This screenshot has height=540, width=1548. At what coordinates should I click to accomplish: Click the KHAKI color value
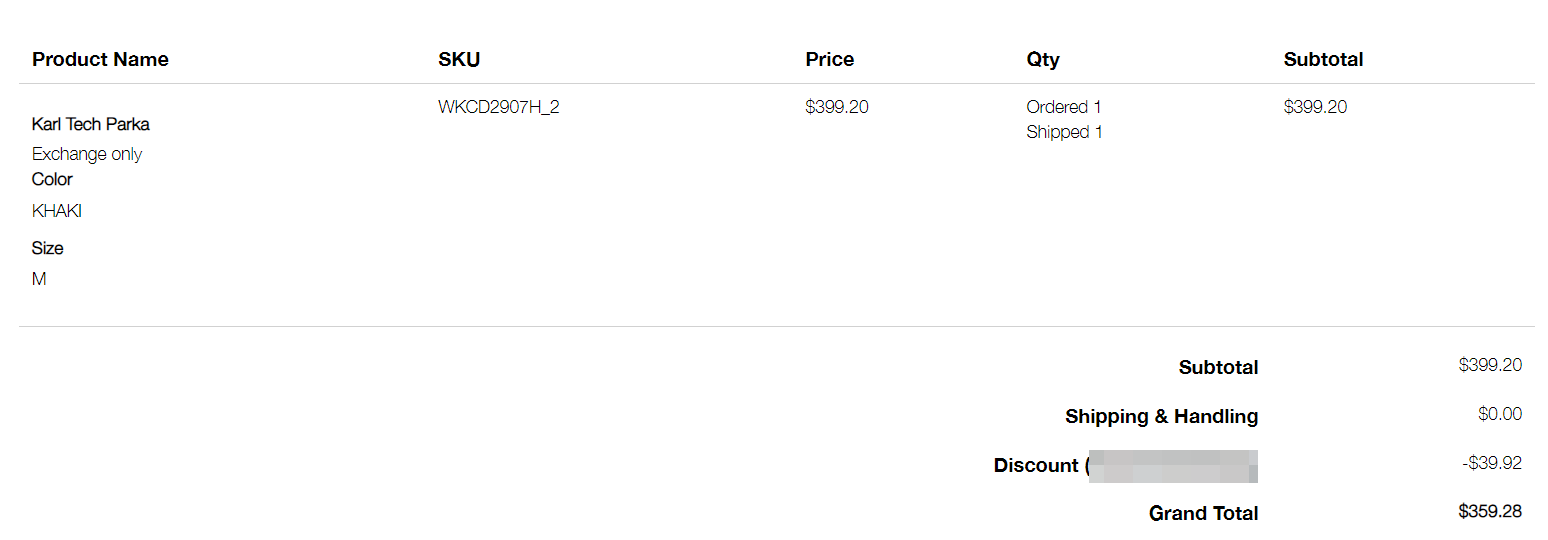[x=57, y=211]
